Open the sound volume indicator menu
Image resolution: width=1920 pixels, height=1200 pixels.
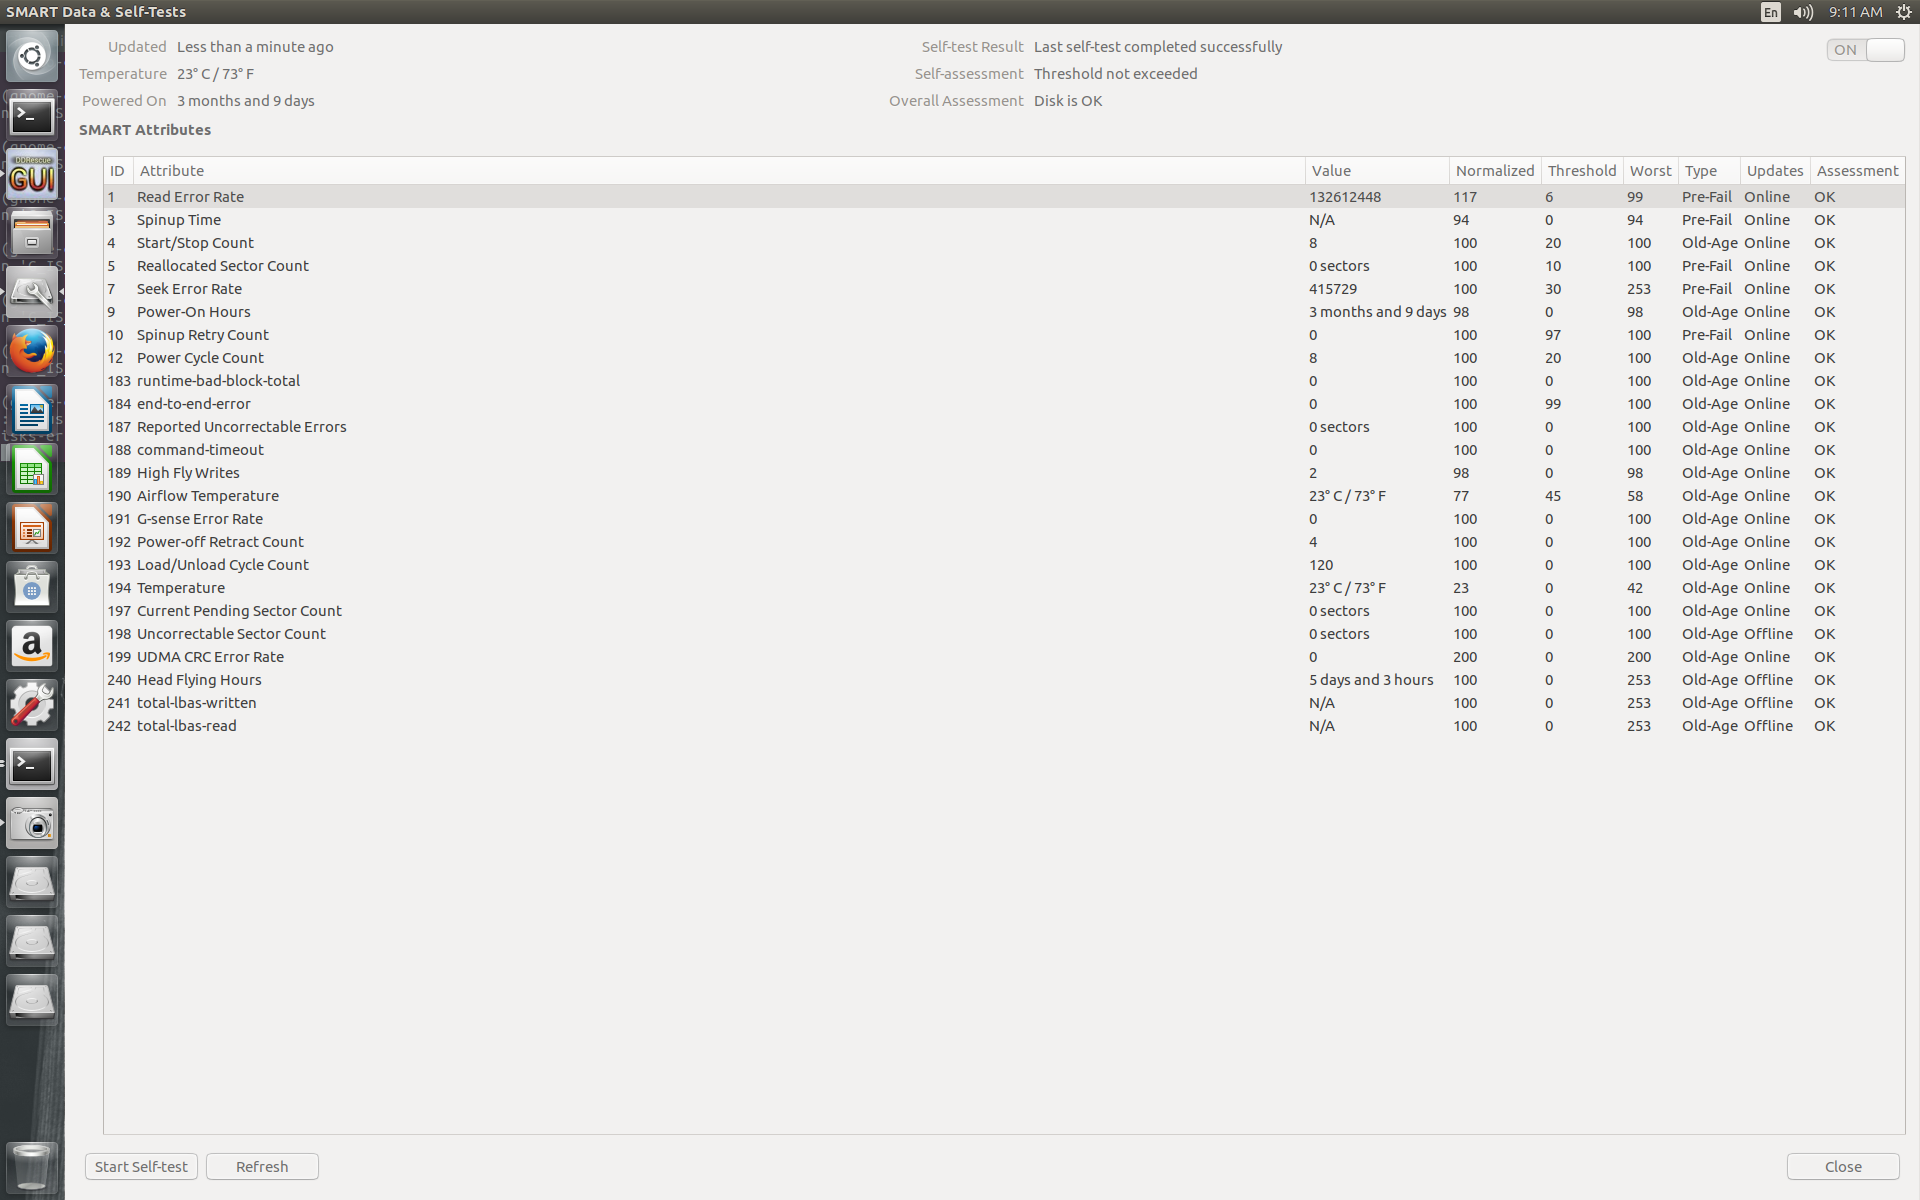(x=1803, y=12)
